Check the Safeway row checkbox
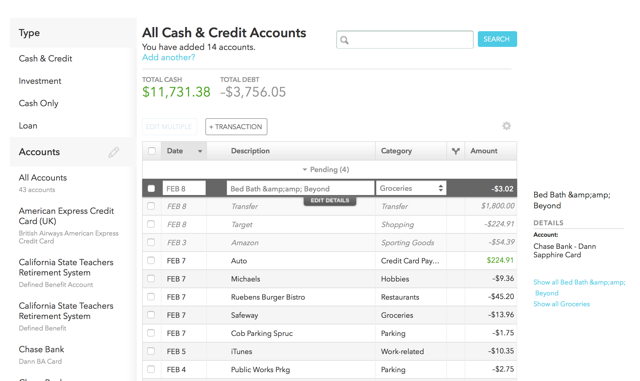The width and height of the screenshot is (640, 381). click(151, 315)
